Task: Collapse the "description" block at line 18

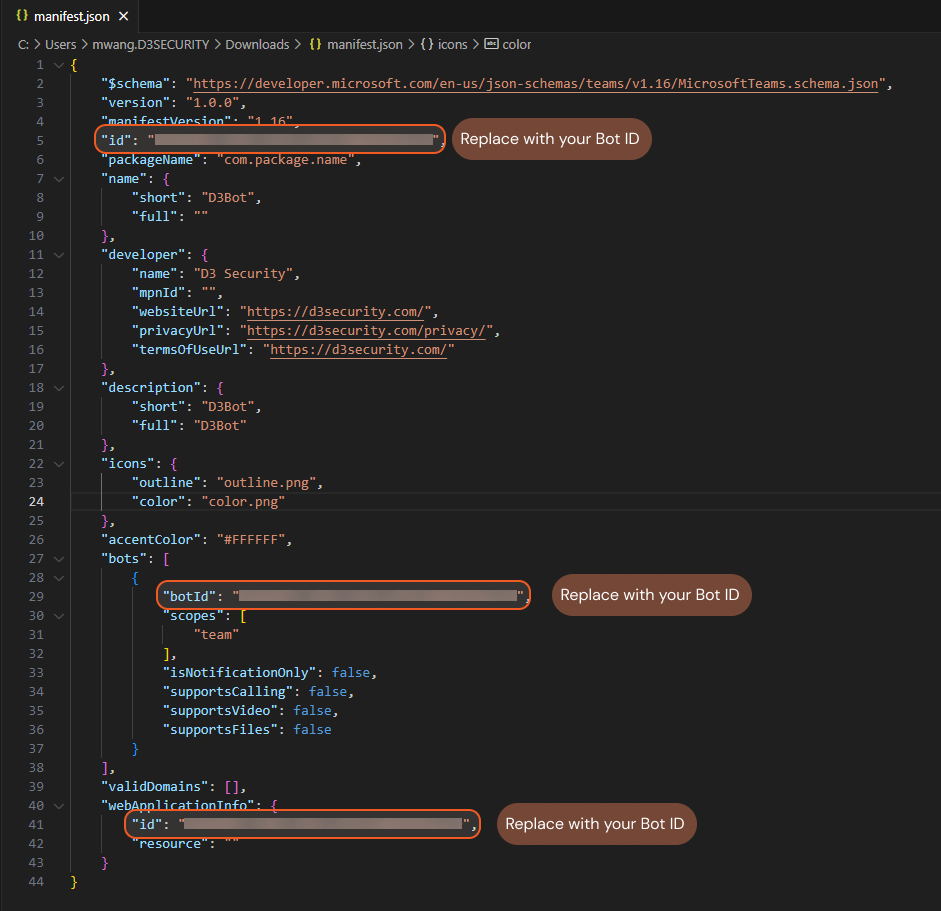Action: click(59, 388)
